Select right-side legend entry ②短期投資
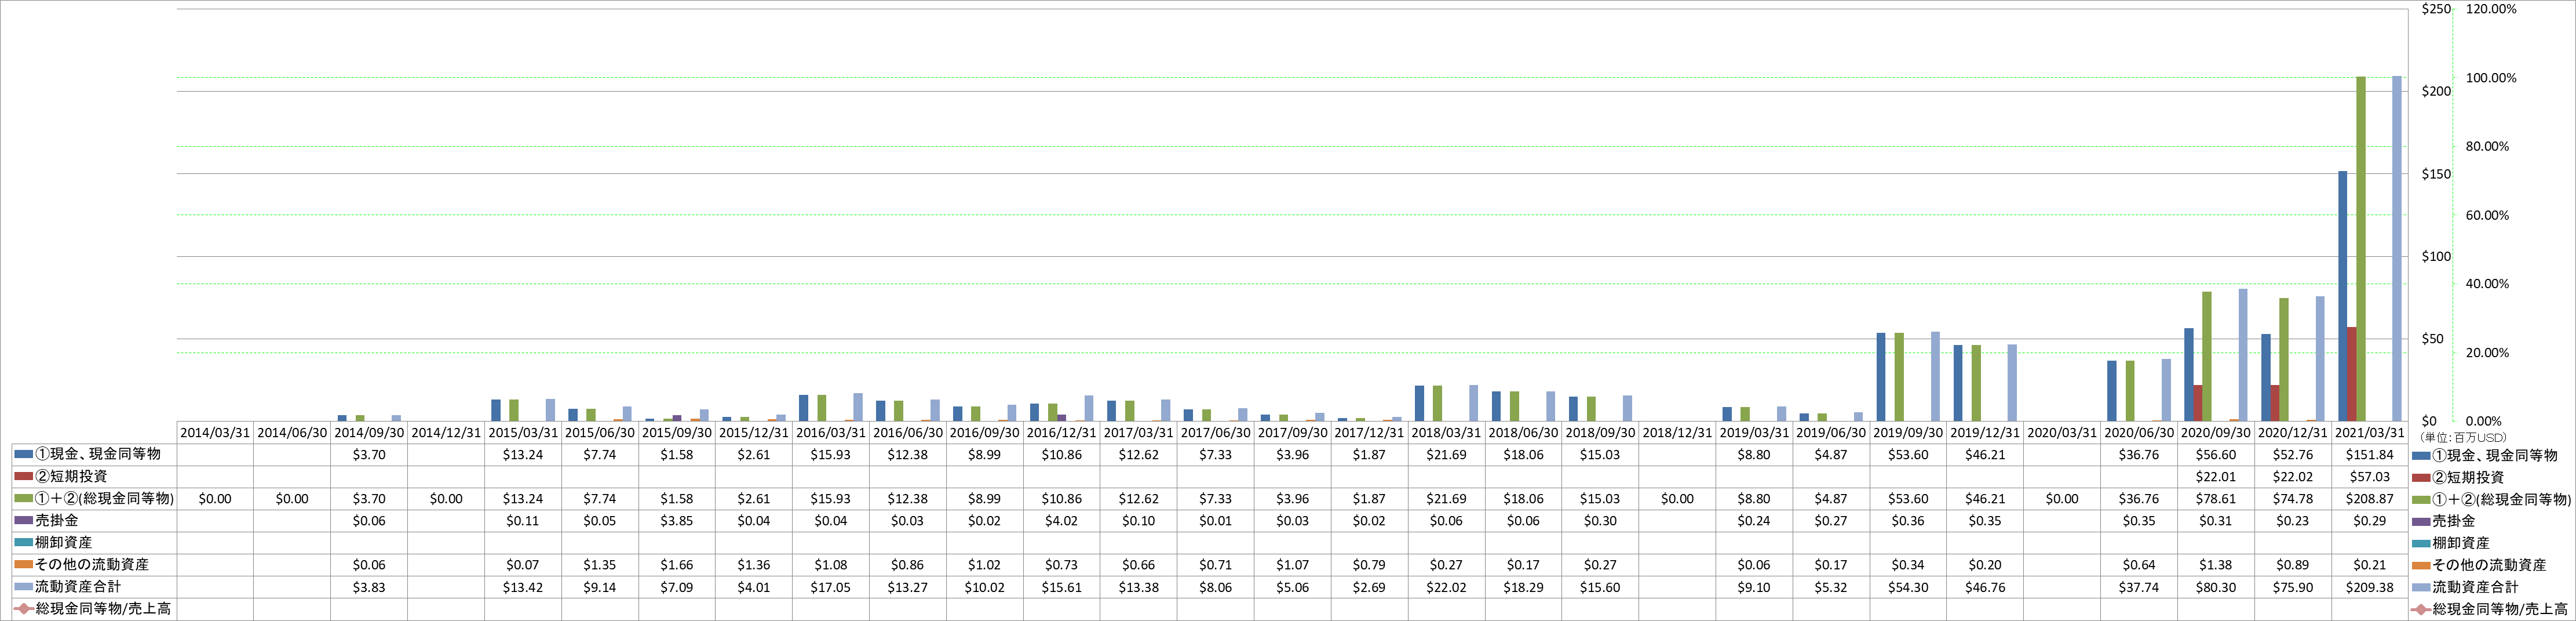This screenshot has width=2576, height=621. click(2458, 477)
